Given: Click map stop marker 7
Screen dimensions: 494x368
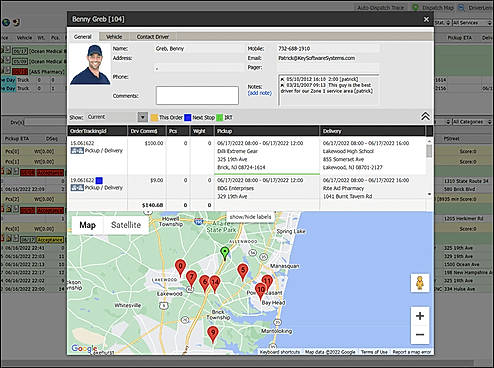Looking at the screenshot, I should [191, 279].
